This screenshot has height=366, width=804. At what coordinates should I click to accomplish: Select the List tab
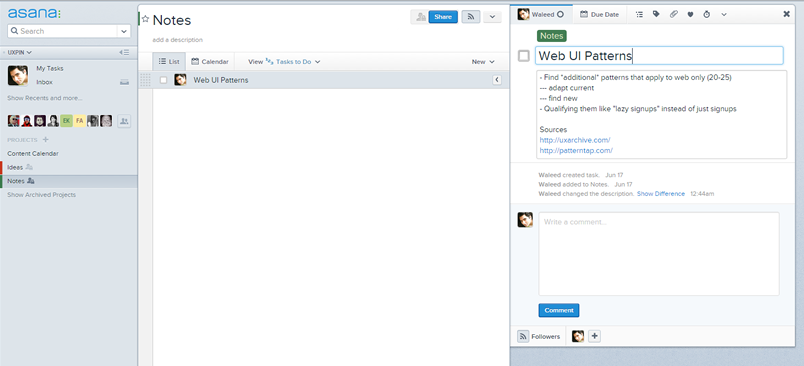169,62
